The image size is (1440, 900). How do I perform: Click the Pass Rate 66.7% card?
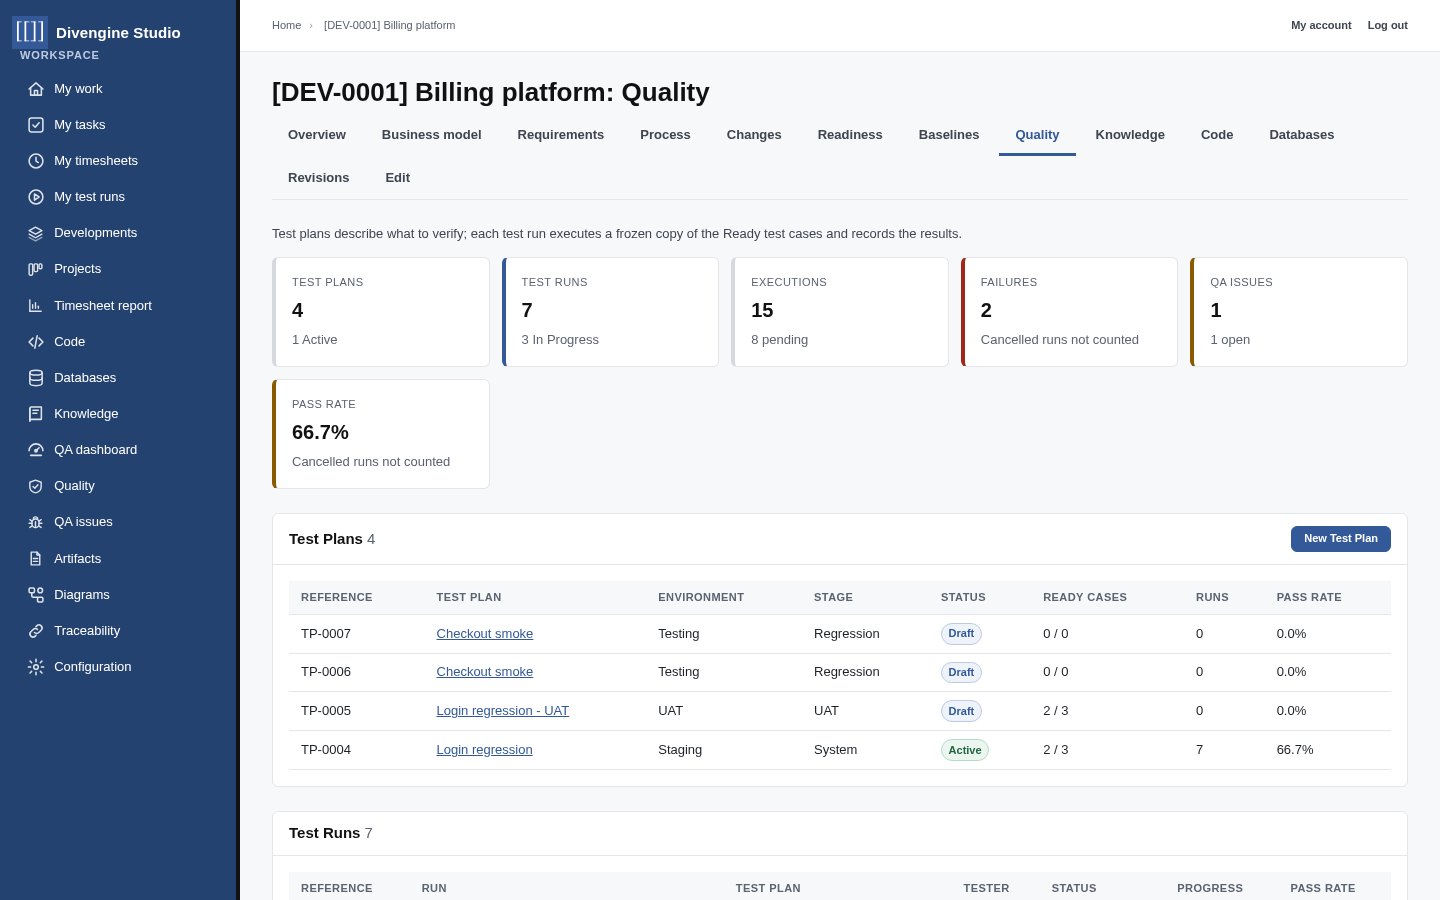pos(381,434)
